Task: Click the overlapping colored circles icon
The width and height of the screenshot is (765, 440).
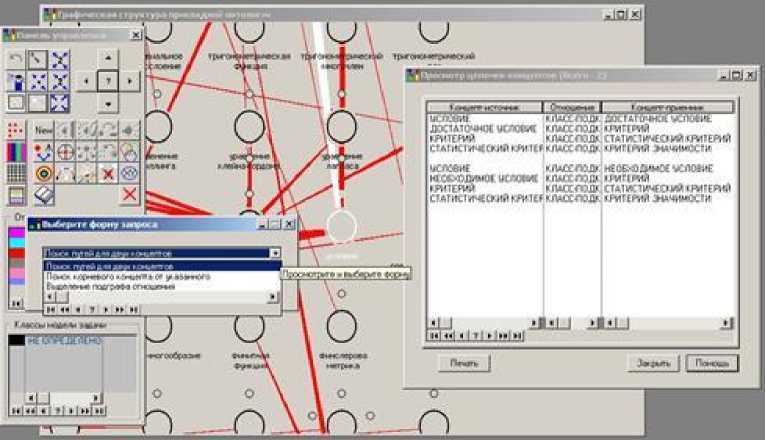Action: pos(129,152)
